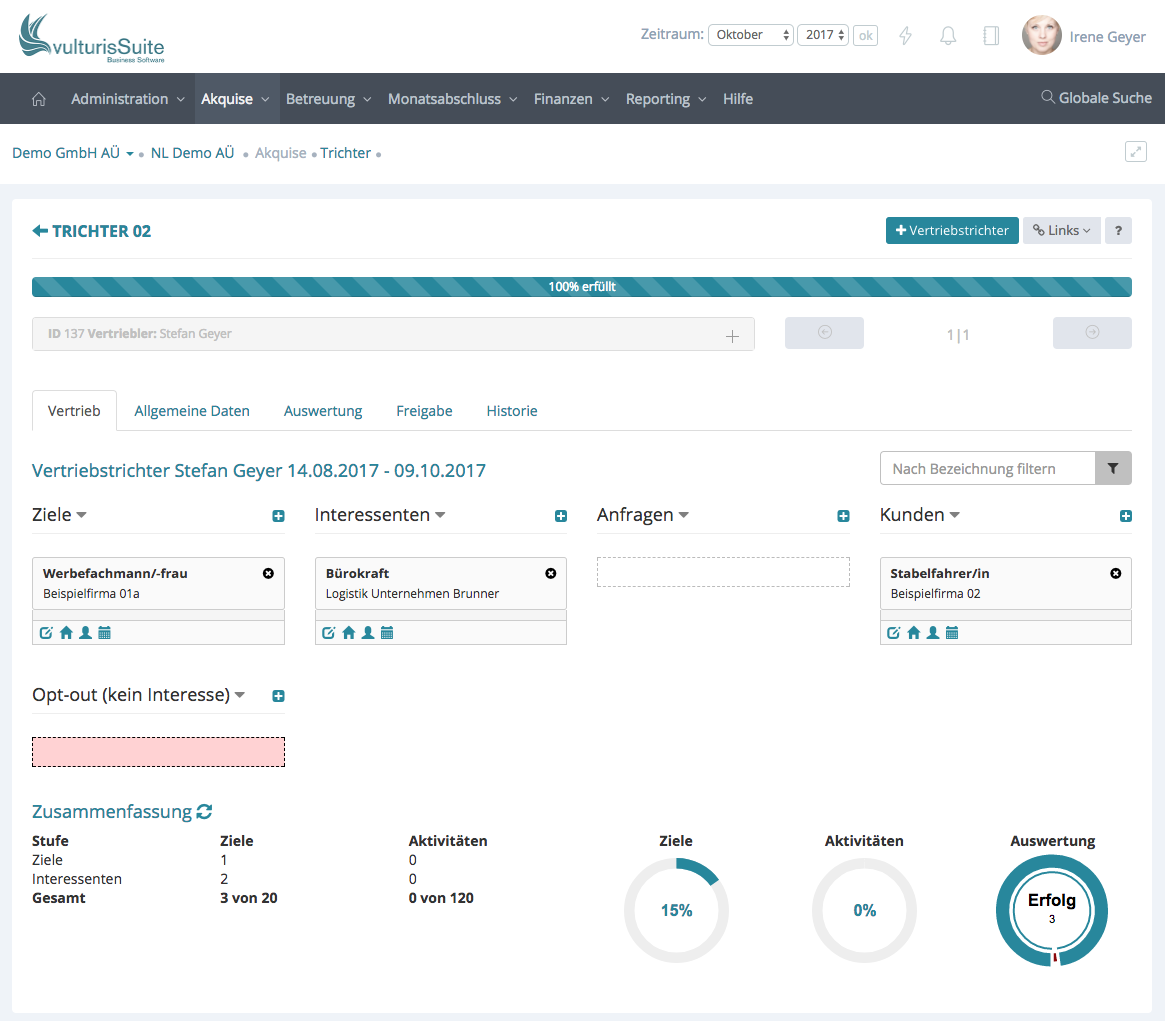Switch to the Auswertung tab

pos(323,411)
